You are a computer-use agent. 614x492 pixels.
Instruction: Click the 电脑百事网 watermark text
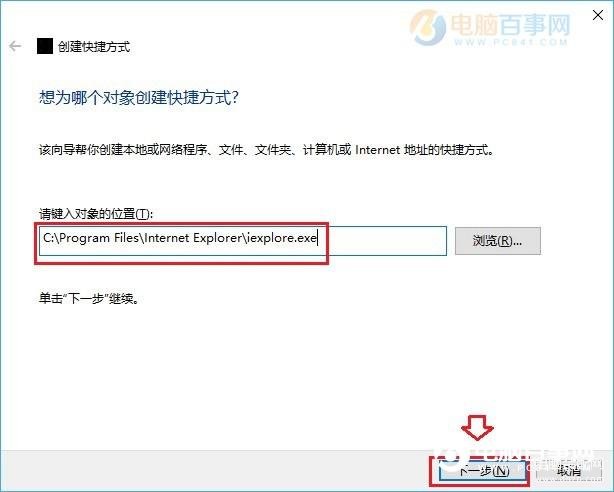[510, 24]
